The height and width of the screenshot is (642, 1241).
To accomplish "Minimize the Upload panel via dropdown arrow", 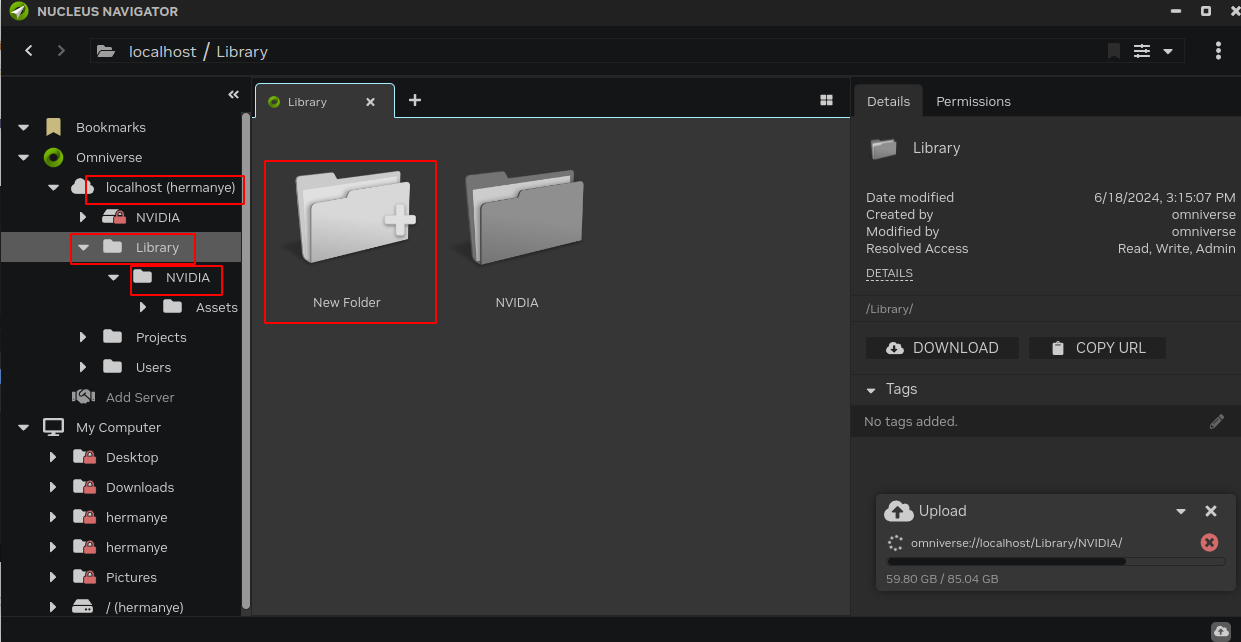I will (x=1181, y=511).
